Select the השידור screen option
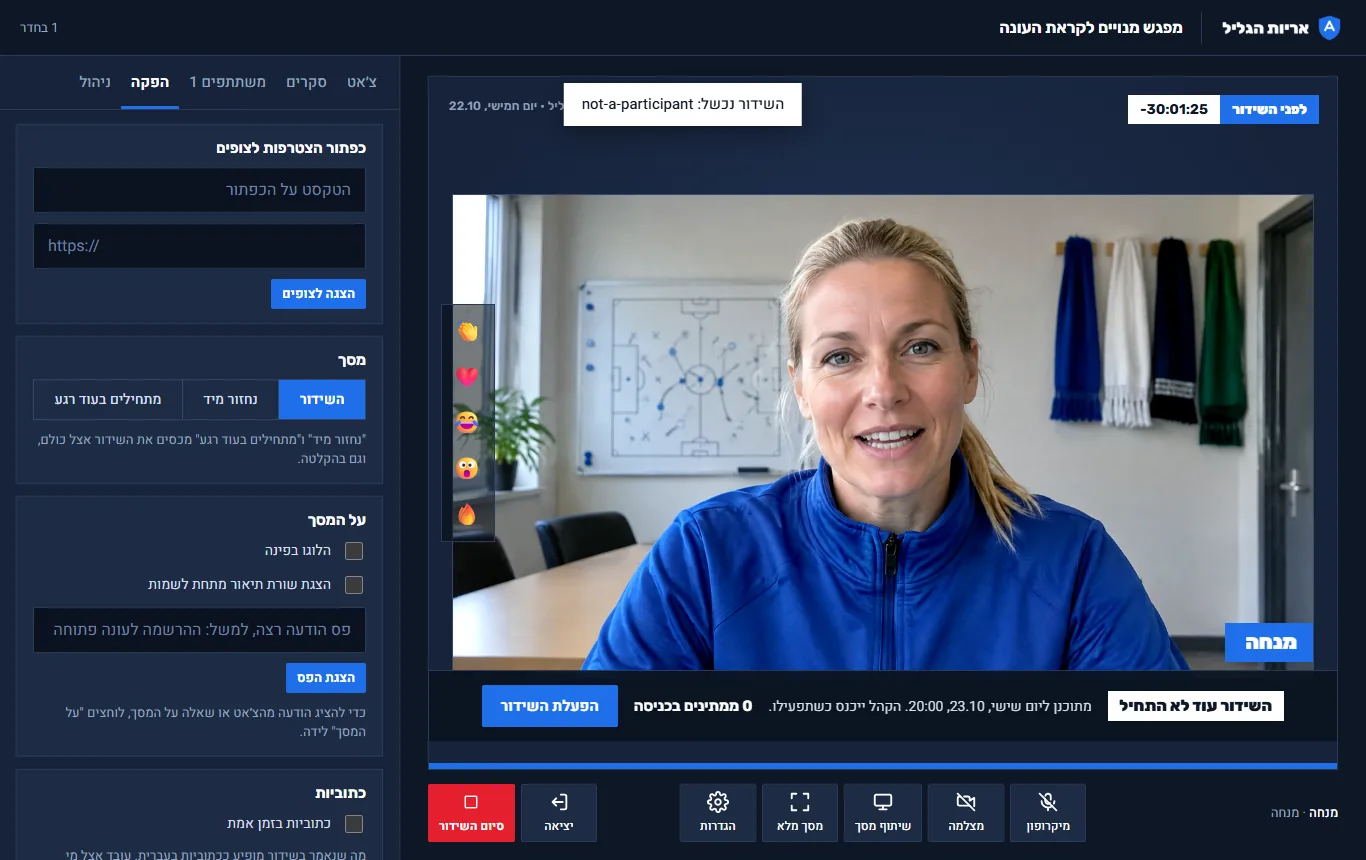The width and height of the screenshot is (1366, 860). 322,399
